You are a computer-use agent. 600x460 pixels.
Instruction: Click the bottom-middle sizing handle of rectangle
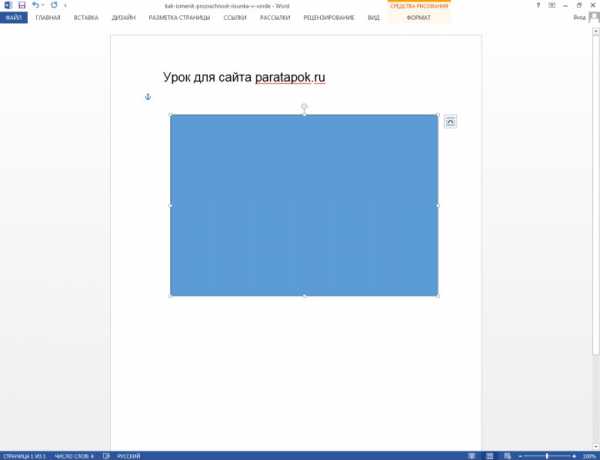pyautogui.click(x=304, y=296)
